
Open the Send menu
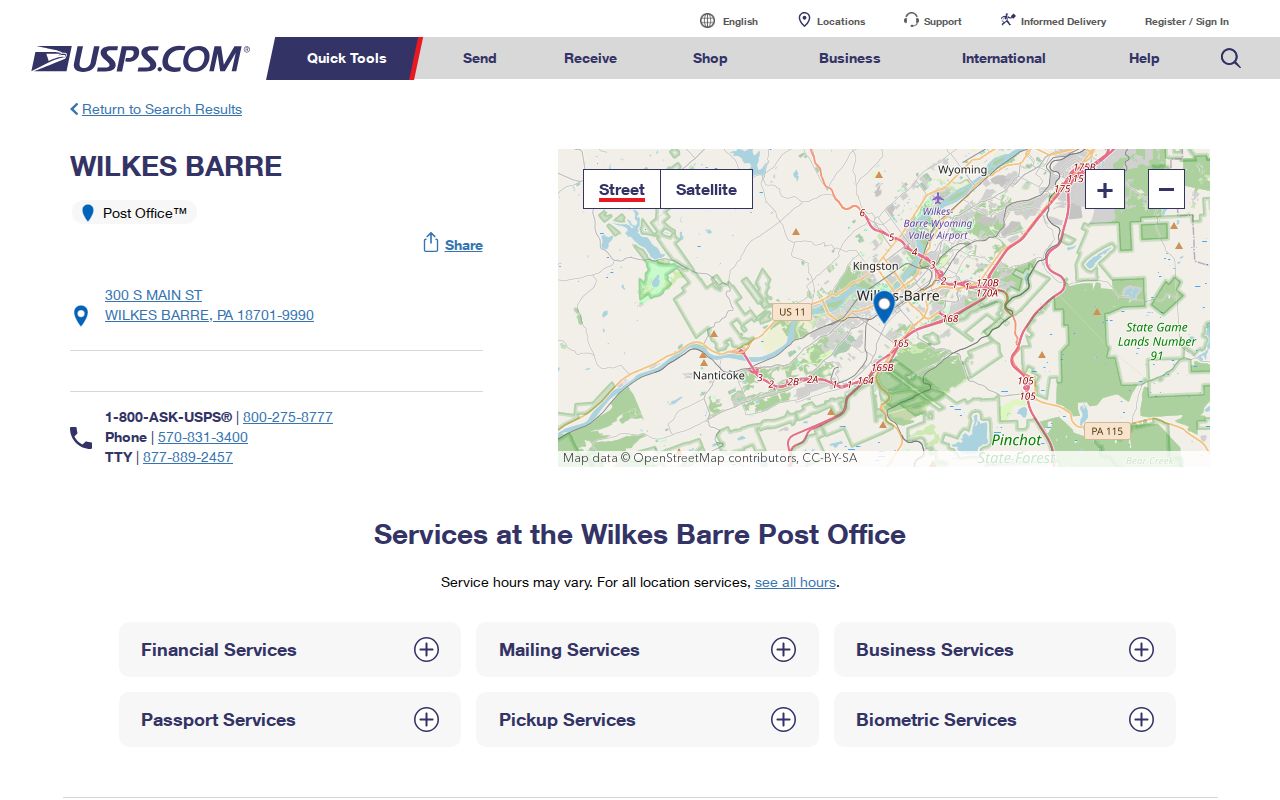[x=479, y=58]
